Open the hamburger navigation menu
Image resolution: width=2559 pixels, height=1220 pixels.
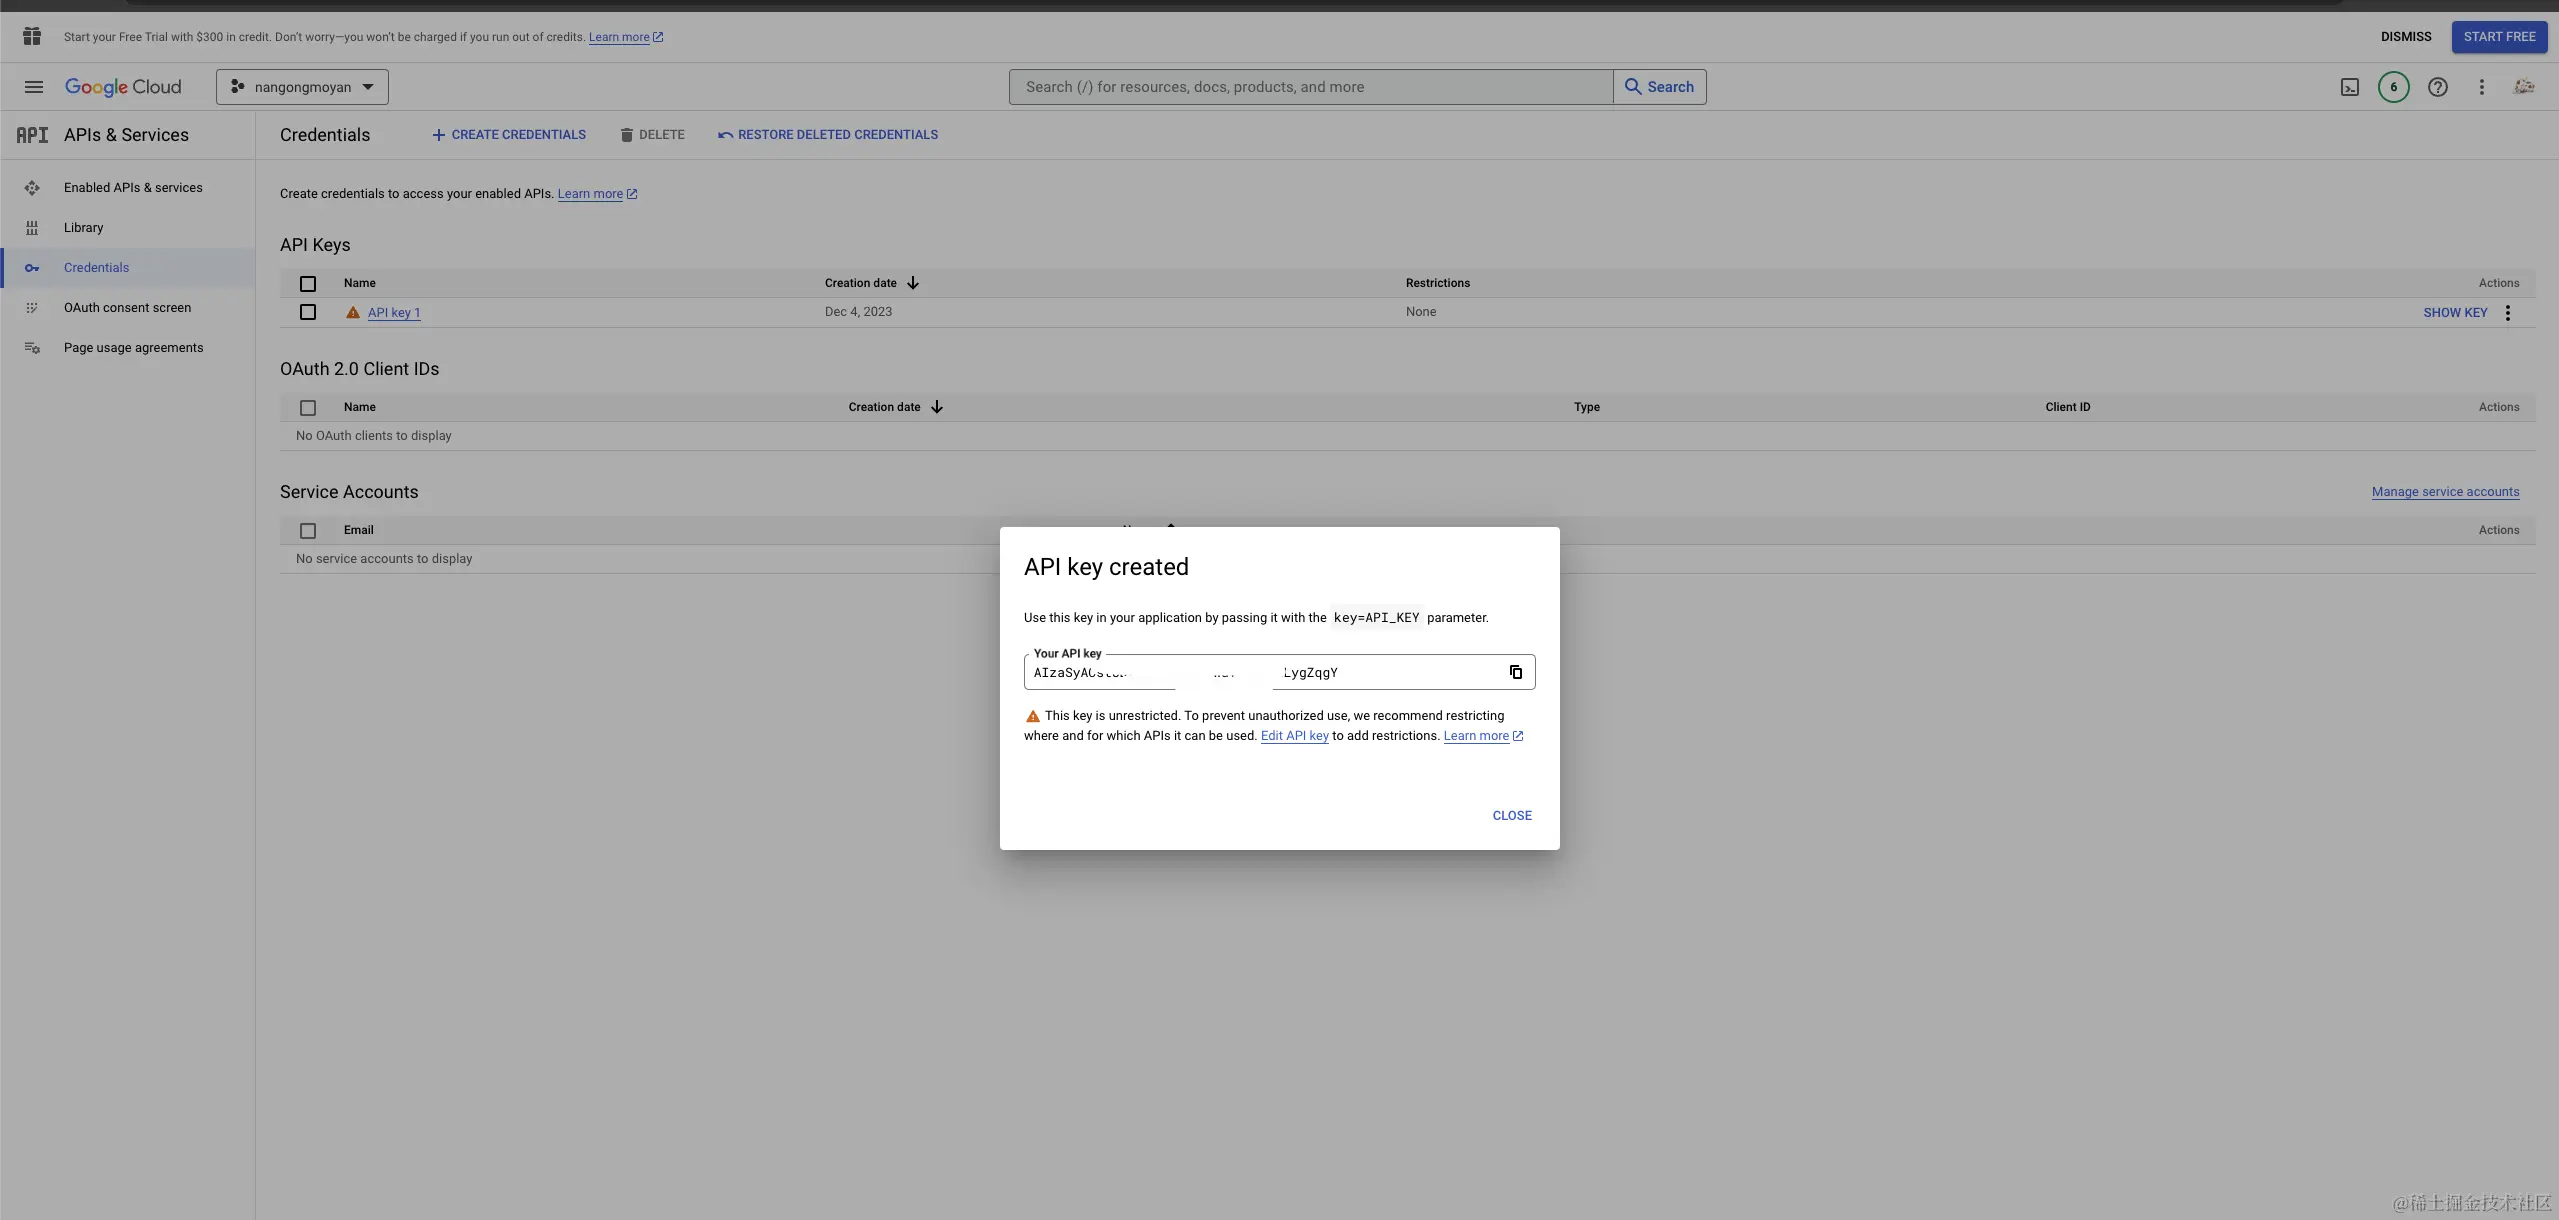33,87
